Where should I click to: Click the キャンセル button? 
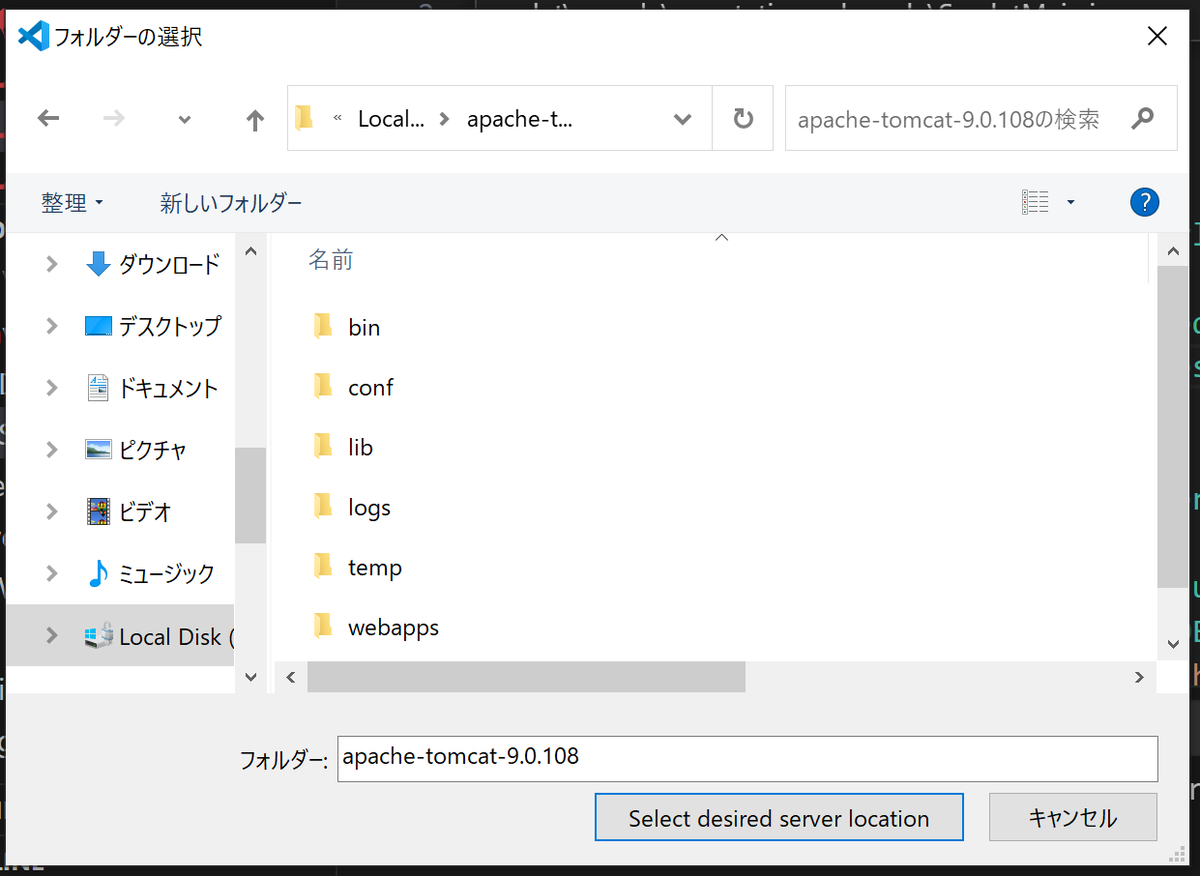coord(1073,818)
